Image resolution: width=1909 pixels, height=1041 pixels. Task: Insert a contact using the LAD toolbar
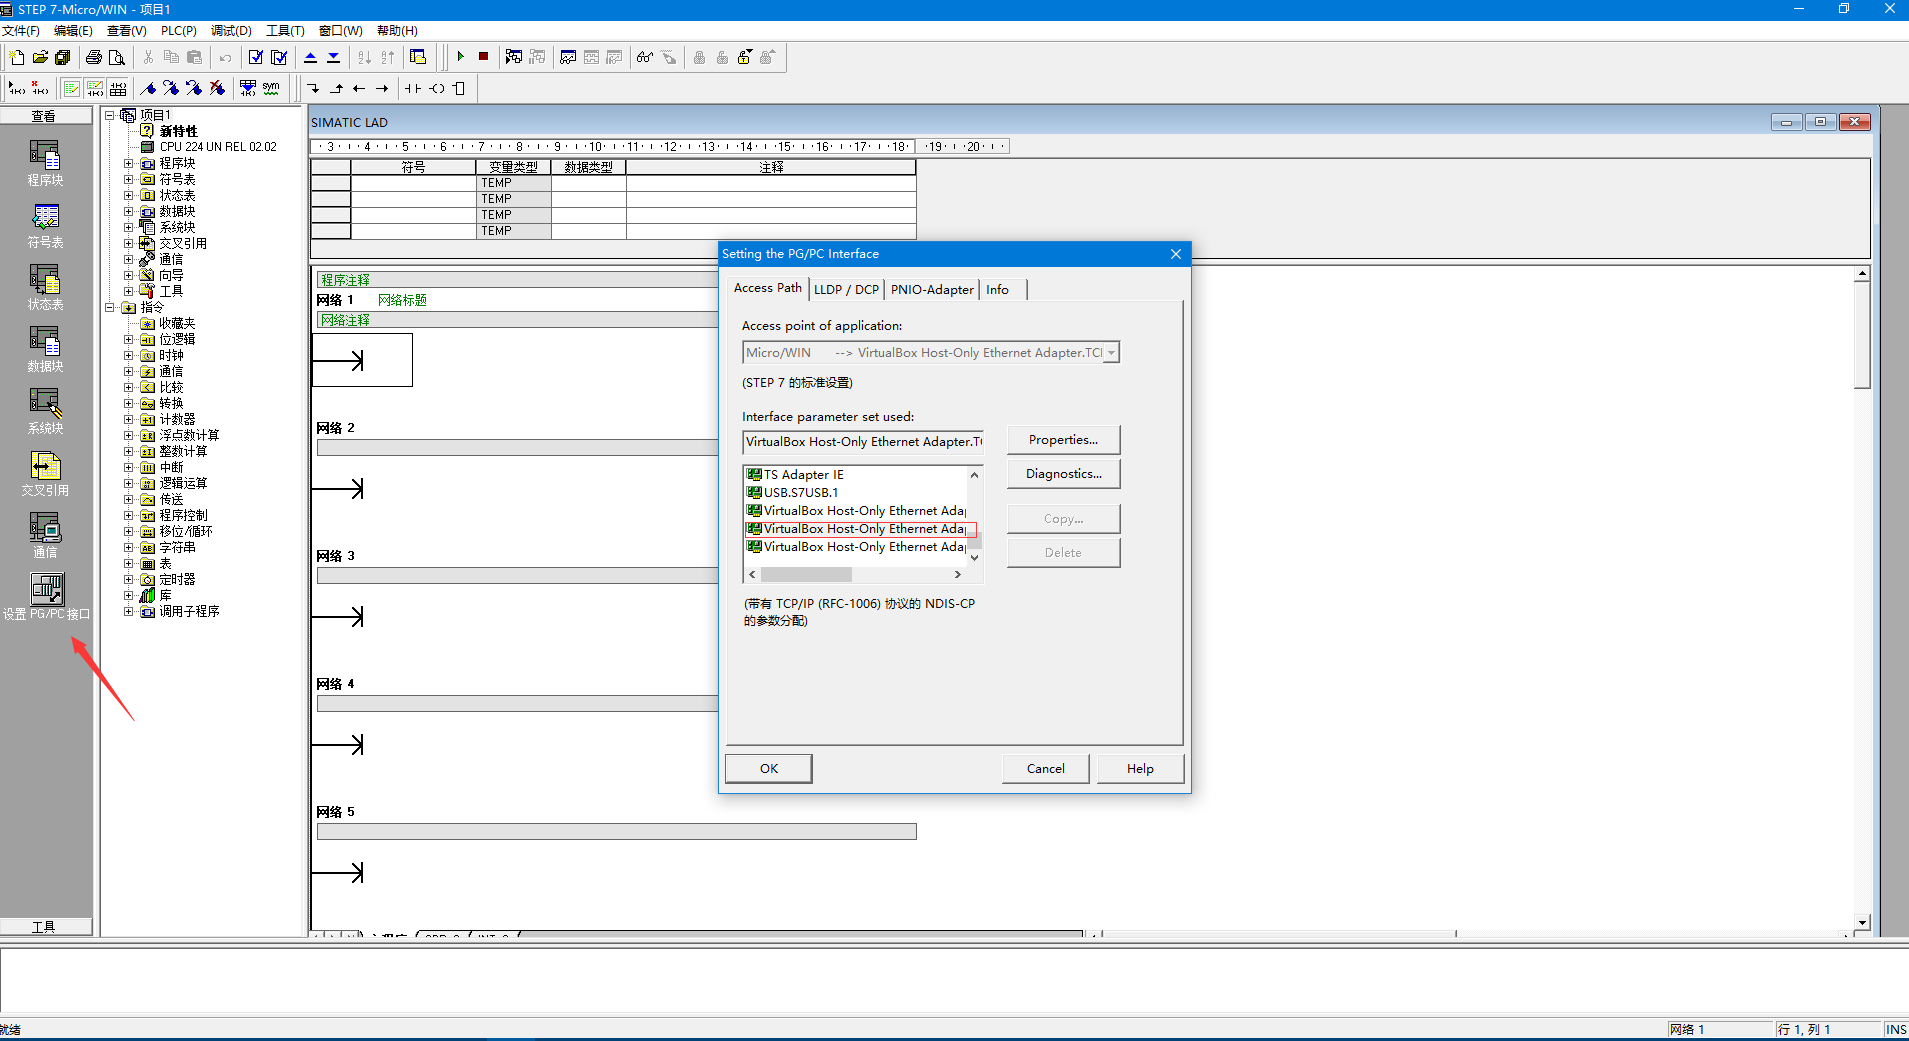click(x=413, y=89)
